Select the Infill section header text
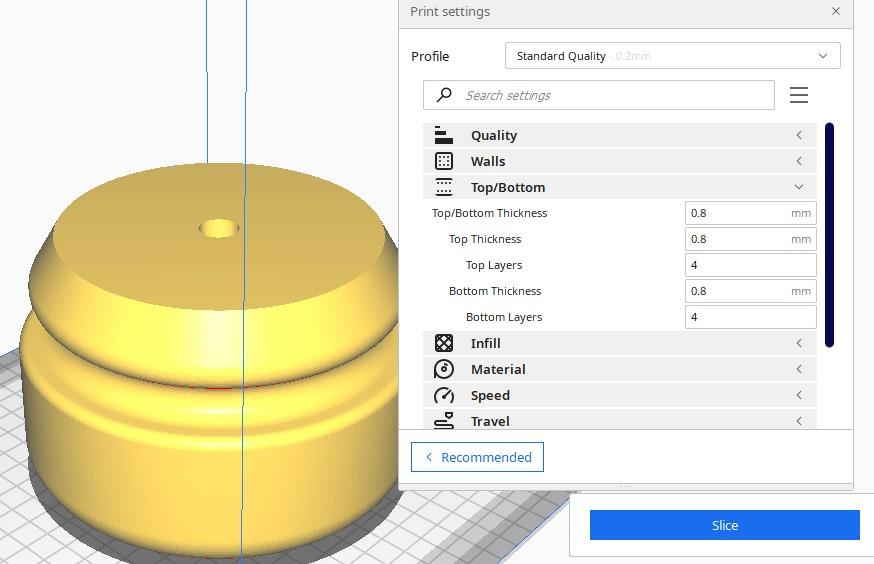The width and height of the screenshot is (874, 564). point(485,343)
